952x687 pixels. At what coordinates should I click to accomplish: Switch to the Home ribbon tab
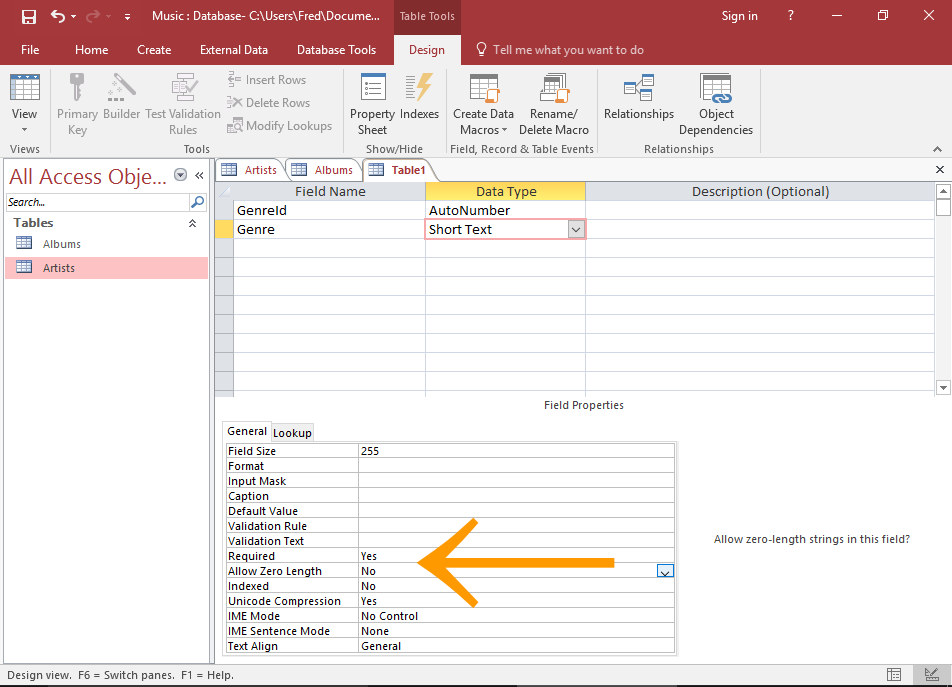[x=92, y=50]
